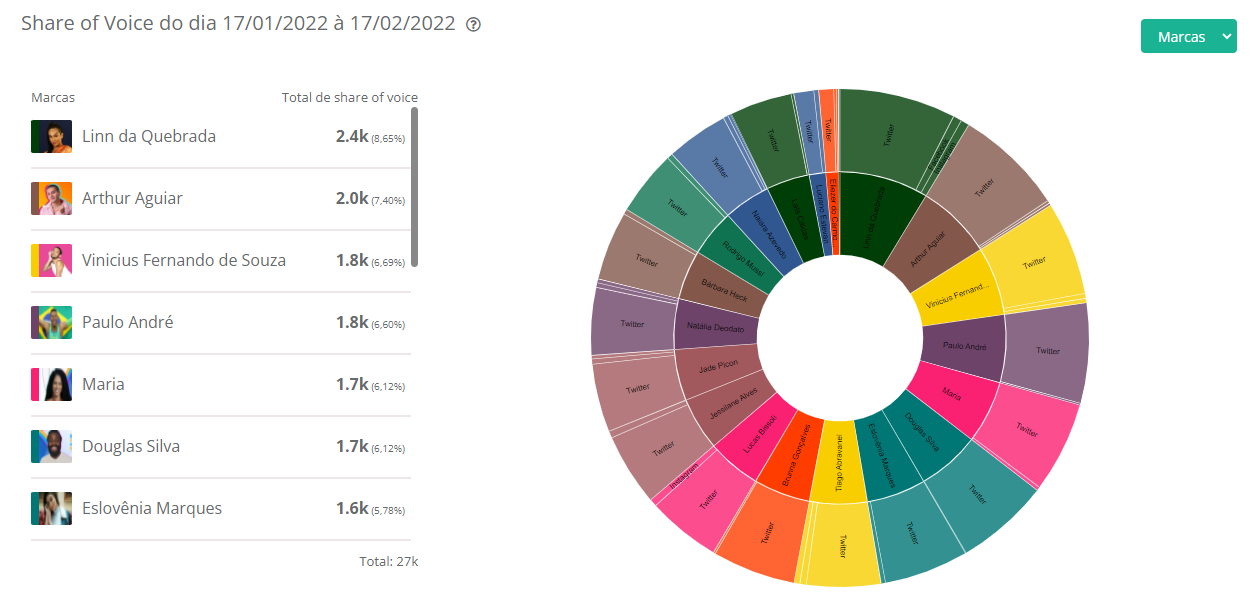Select the Arthur Aguiar brand name
This screenshot has width=1249, height=610.
pyautogui.click(x=132, y=199)
